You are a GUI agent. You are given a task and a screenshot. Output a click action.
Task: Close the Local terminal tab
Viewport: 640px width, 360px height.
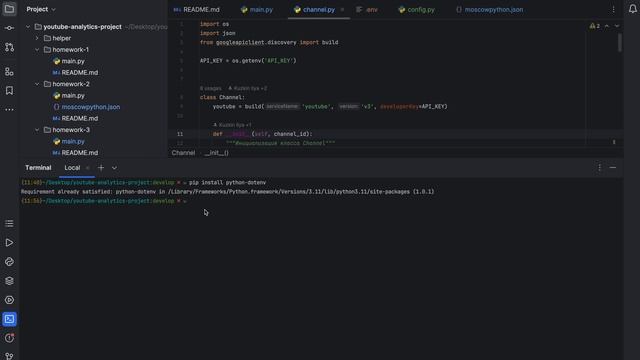(87, 168)
